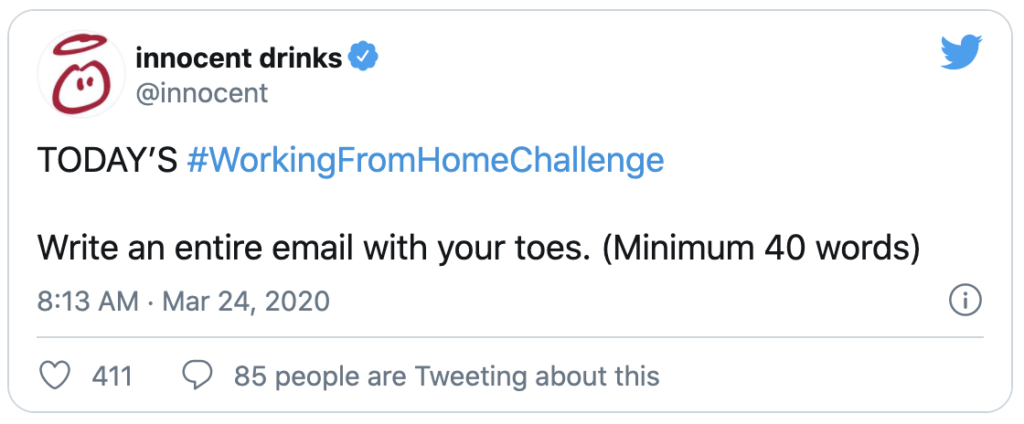Open the tweet info circle icon
Screen dimensions: 1024x424
click(x=965, y=301)
